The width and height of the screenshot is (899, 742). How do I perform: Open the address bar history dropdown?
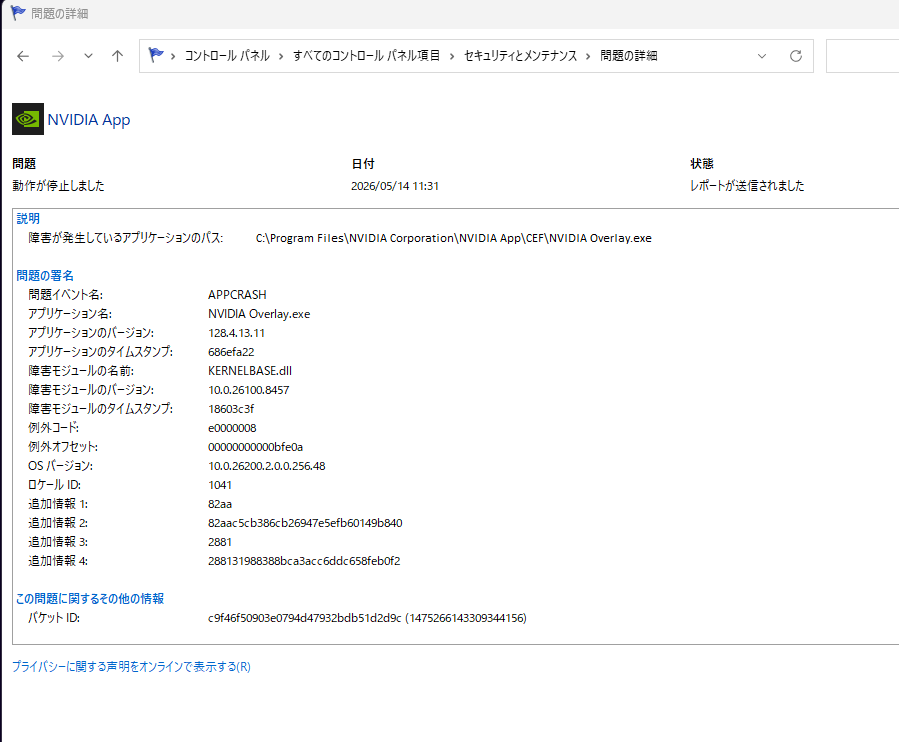(762, 56)
